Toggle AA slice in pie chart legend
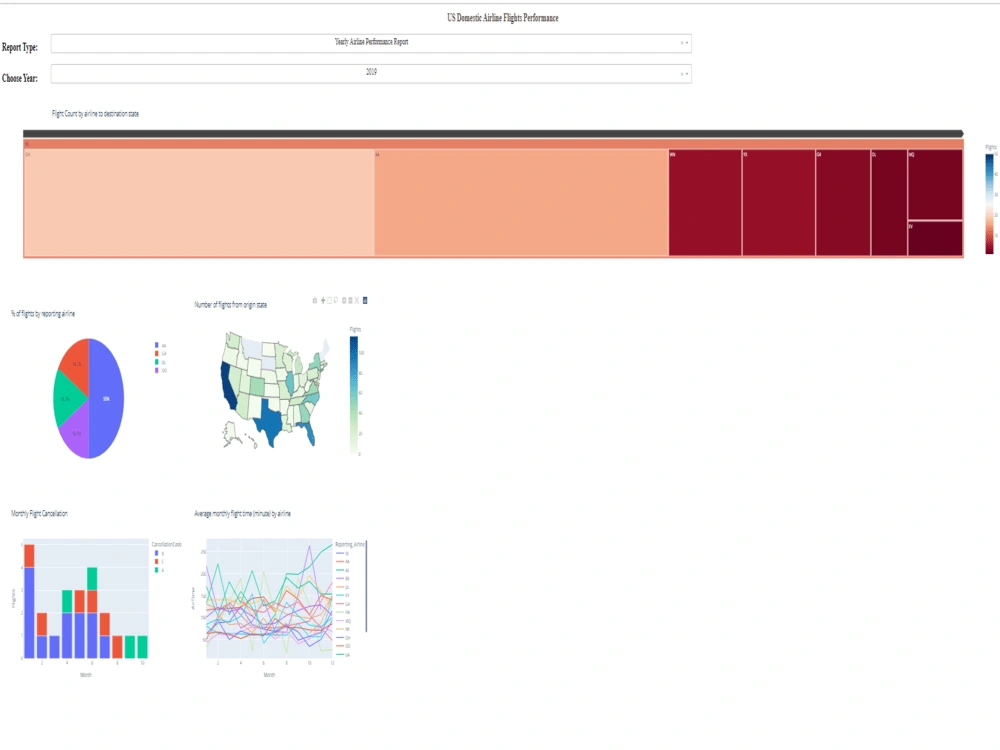 161,345
